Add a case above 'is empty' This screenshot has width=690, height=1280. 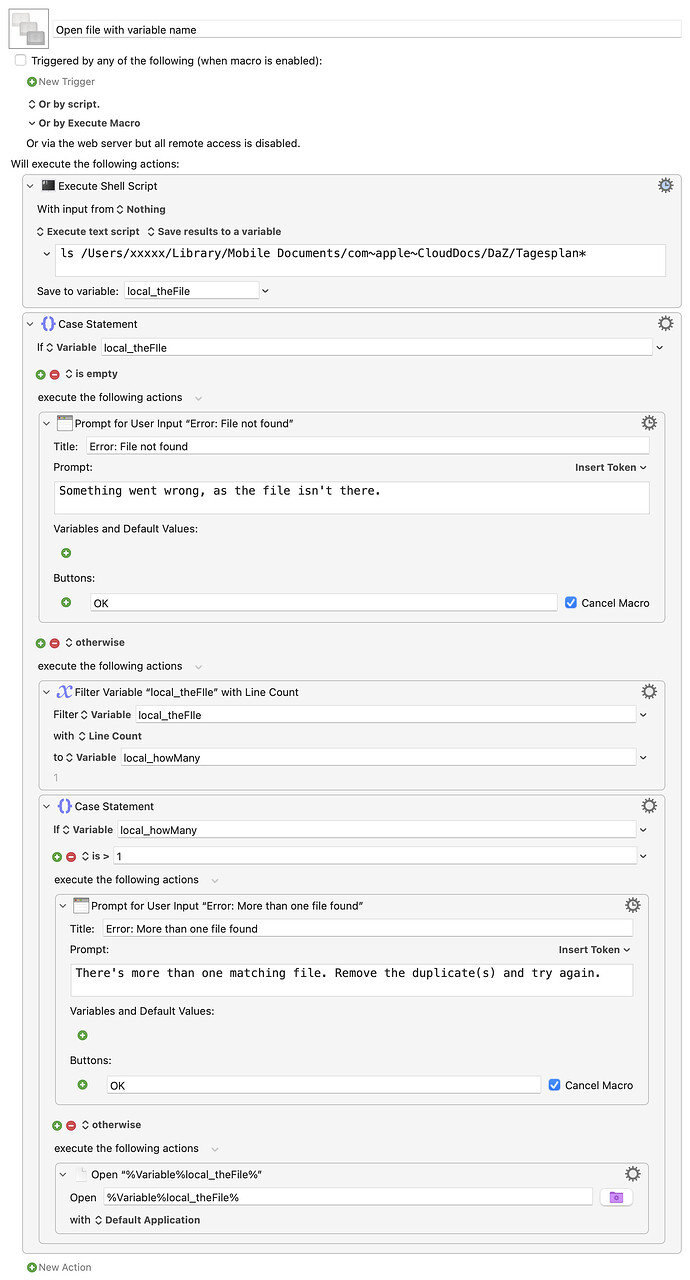click(41, 374)
